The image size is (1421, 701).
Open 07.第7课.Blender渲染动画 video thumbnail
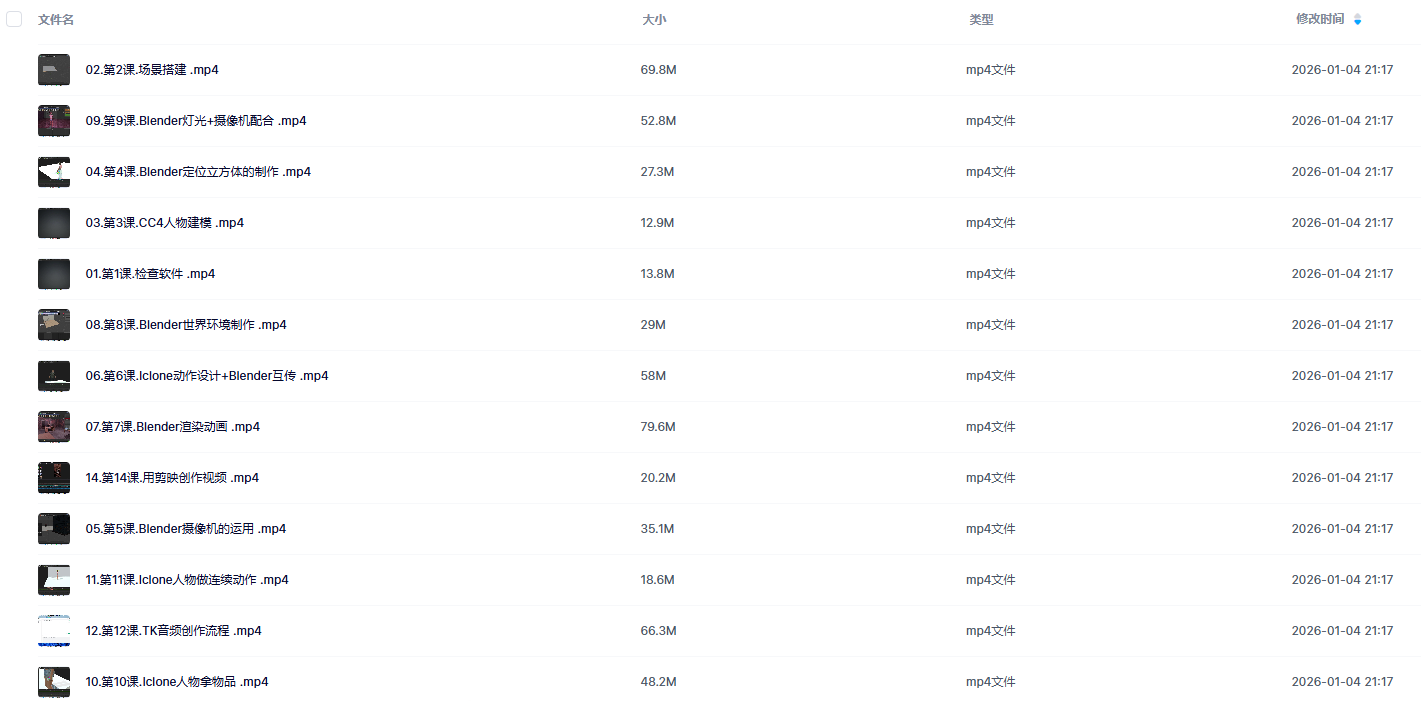[54, 427]
